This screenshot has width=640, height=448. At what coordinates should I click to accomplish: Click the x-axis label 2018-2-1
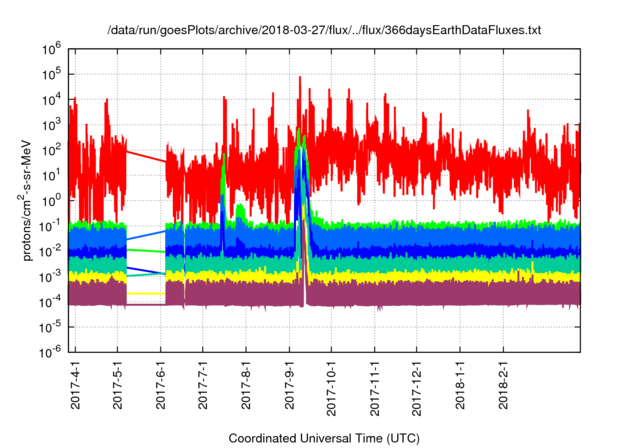click(503, 384)
